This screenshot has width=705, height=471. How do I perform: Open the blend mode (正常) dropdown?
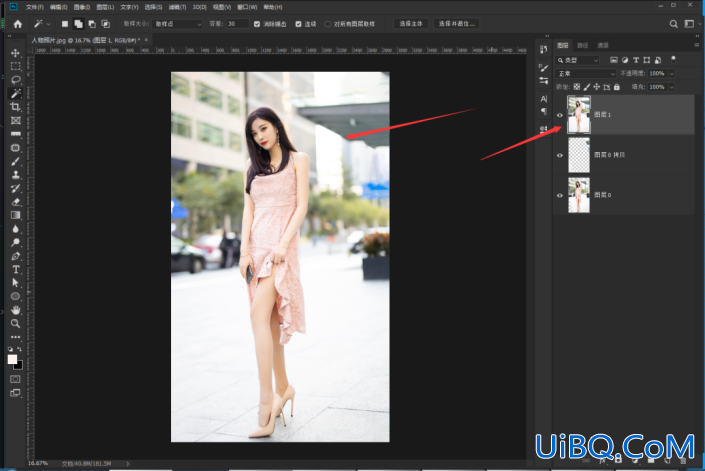[585, 73]
